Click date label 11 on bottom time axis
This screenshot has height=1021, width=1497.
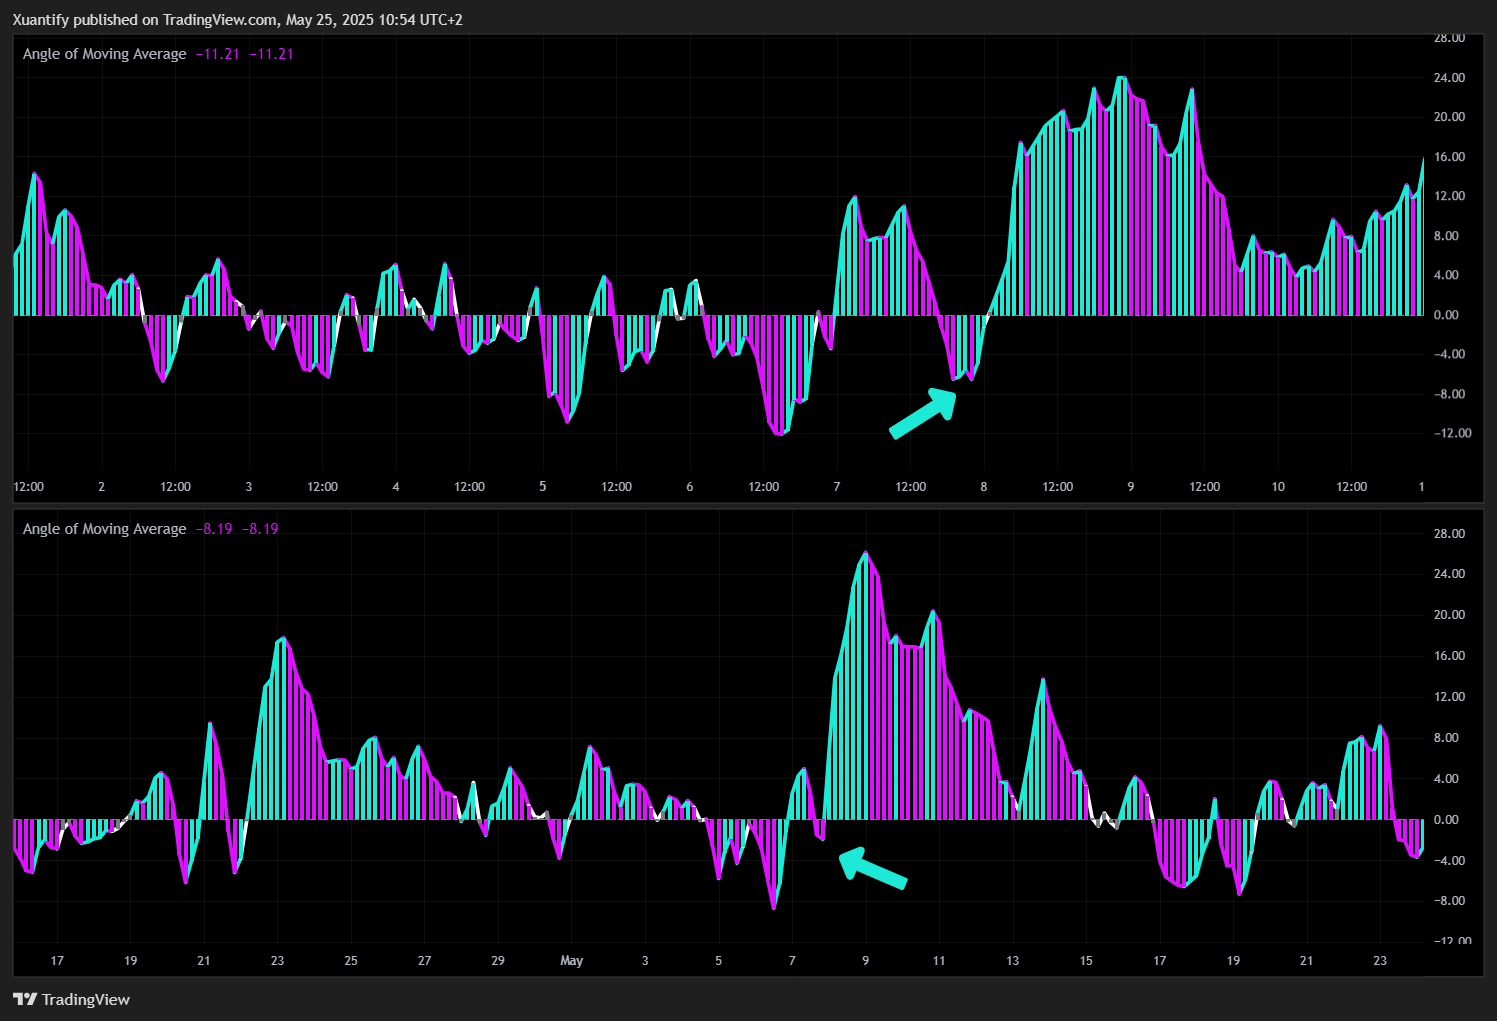coord(939,961)
